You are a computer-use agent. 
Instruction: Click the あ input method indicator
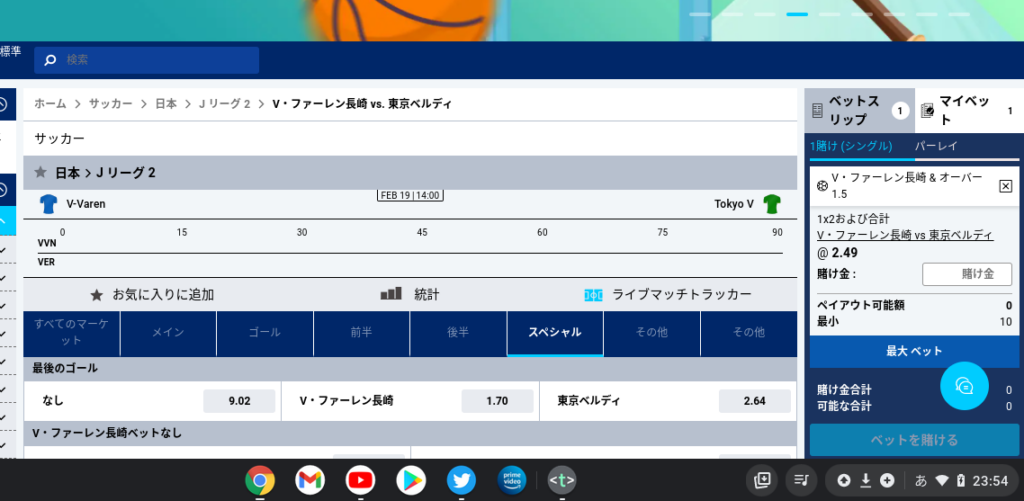[921, 481]
